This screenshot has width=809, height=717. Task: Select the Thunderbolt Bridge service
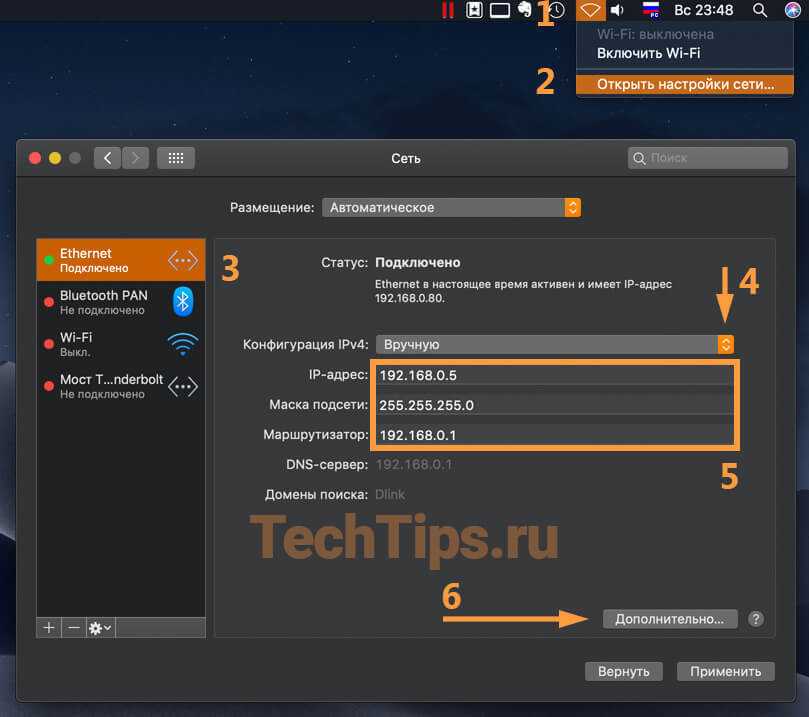(121, 386)
